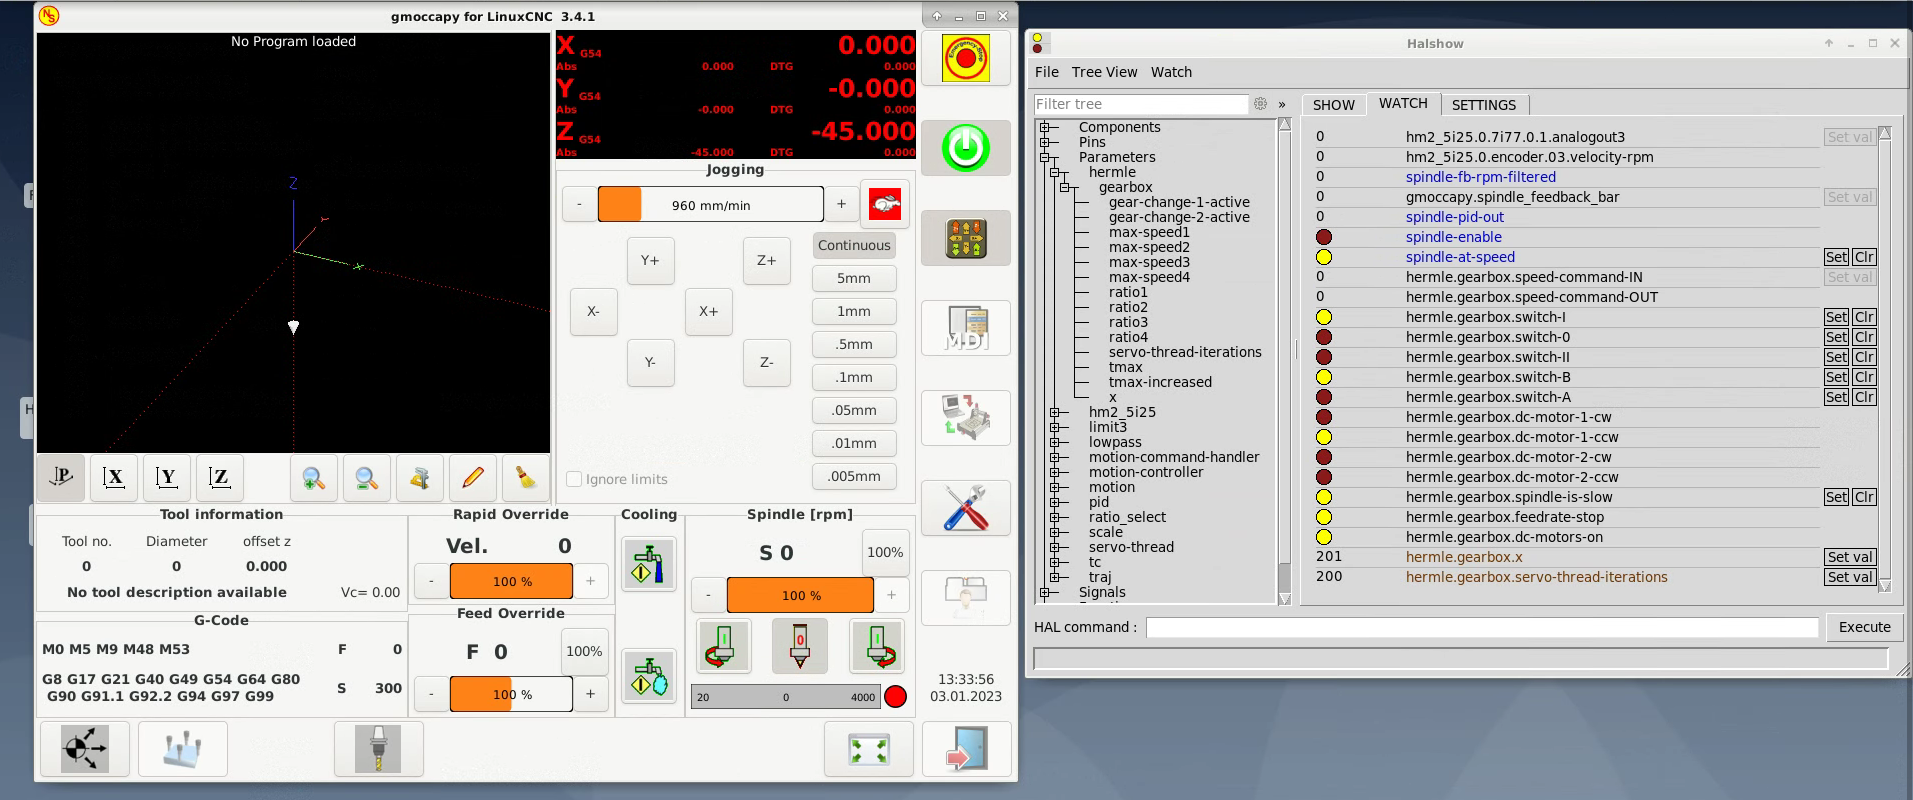Select the .01mm jog increment
Viewport: 1913px width, 800px height.
pyautogui.click(x=854, y=443)
